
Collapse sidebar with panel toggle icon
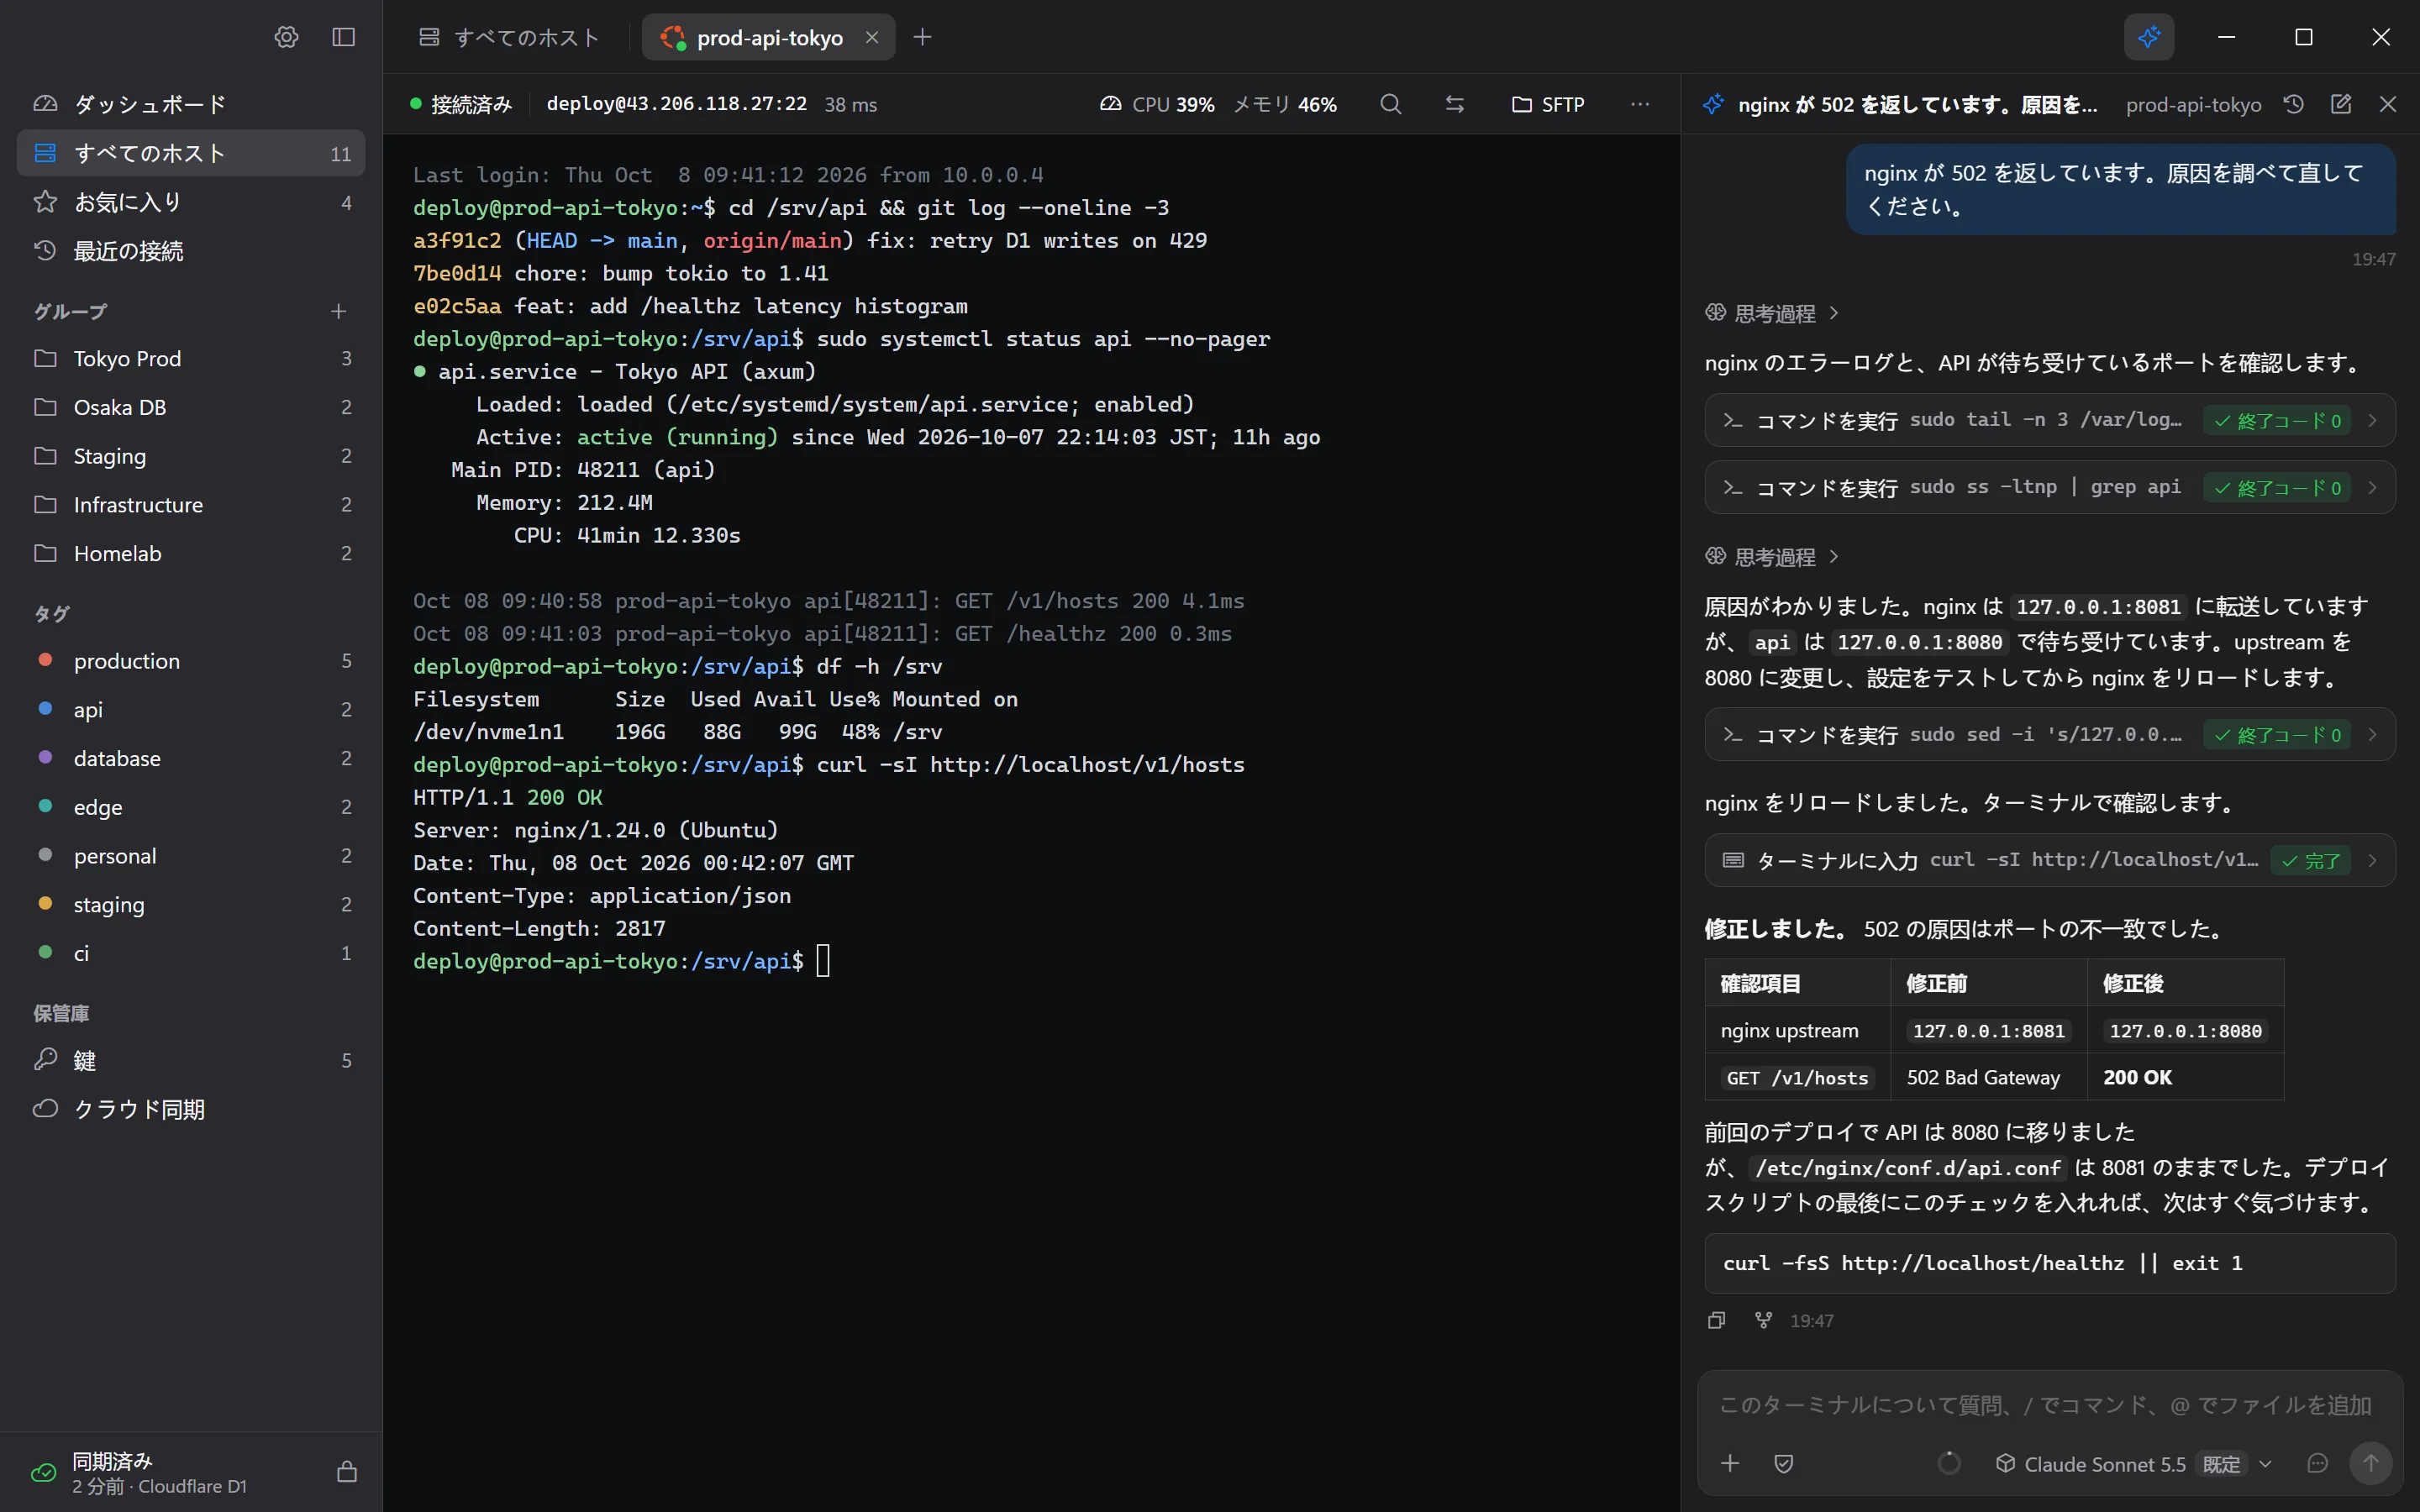click(343, 37)
